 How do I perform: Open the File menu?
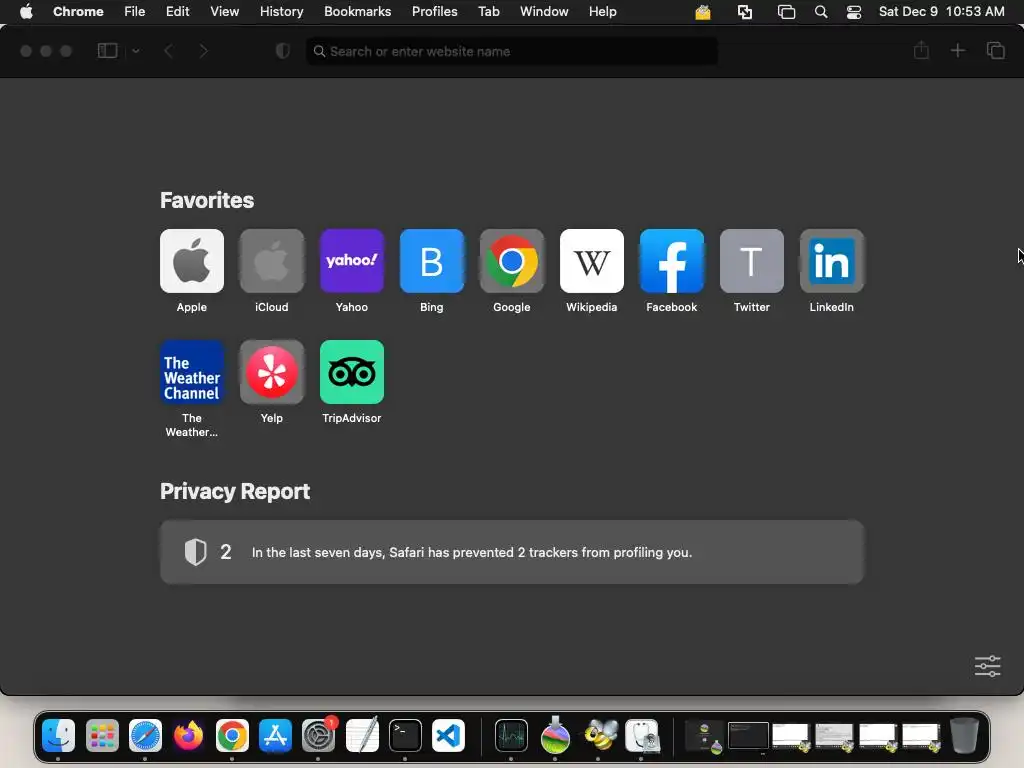click(135, 12)
